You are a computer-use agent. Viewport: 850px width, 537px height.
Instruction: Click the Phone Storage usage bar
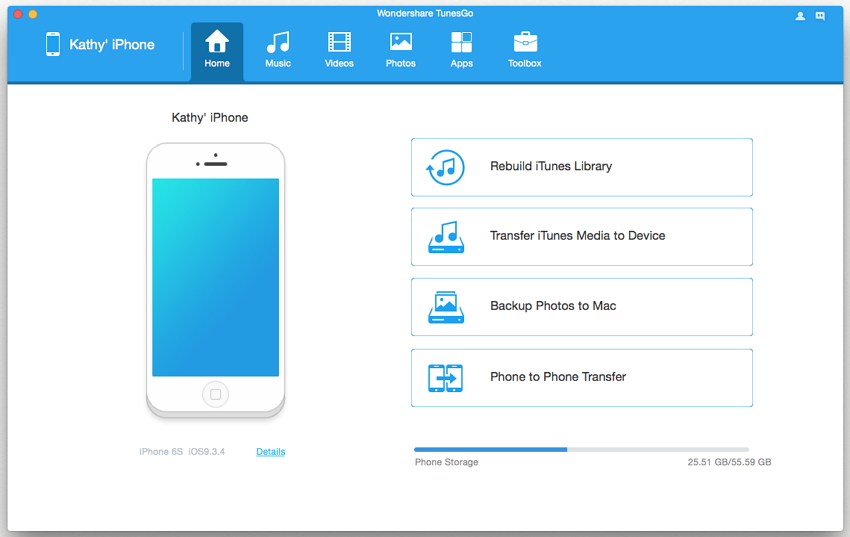click(x=581, y=450)
